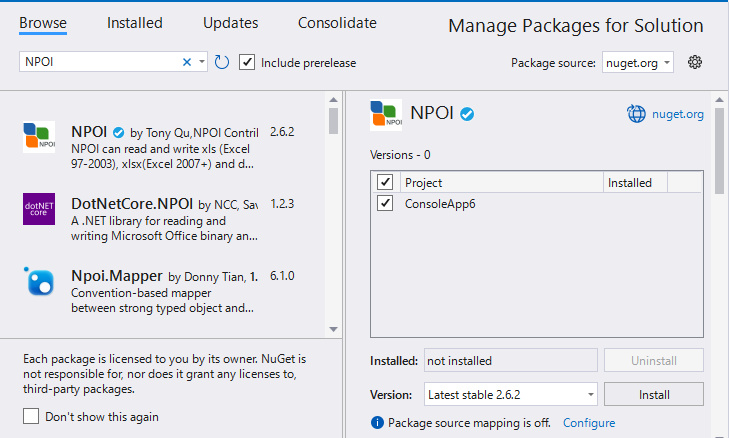Select the ConsoleApp6 row text
Viewport: 729px width, 438px height.
pos(440,204)
